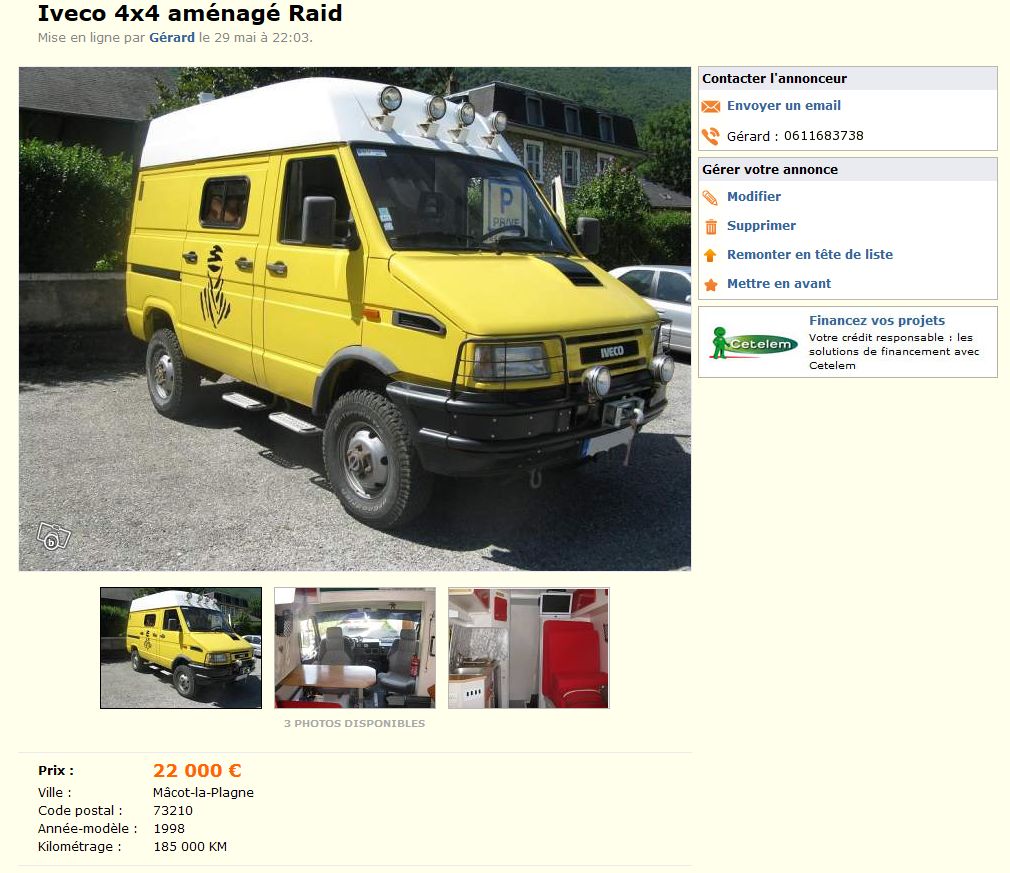Open the Financez vos projets link
This screenshot has width=1010, height=873.
click(x=877, y=320)
